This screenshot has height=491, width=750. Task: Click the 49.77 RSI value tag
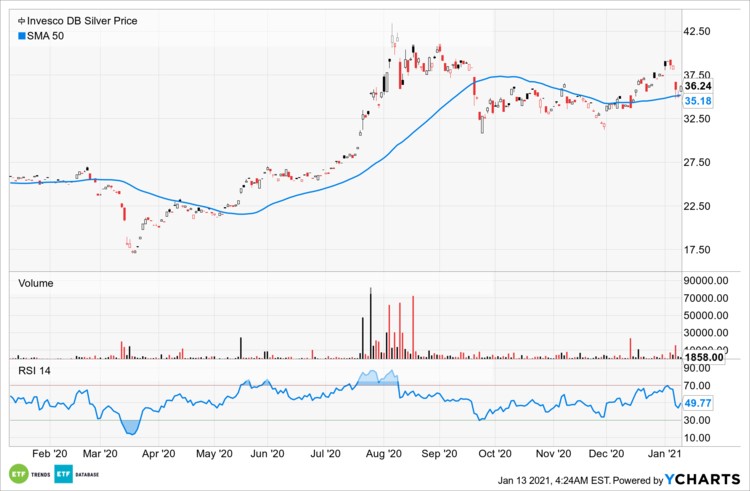697,403
